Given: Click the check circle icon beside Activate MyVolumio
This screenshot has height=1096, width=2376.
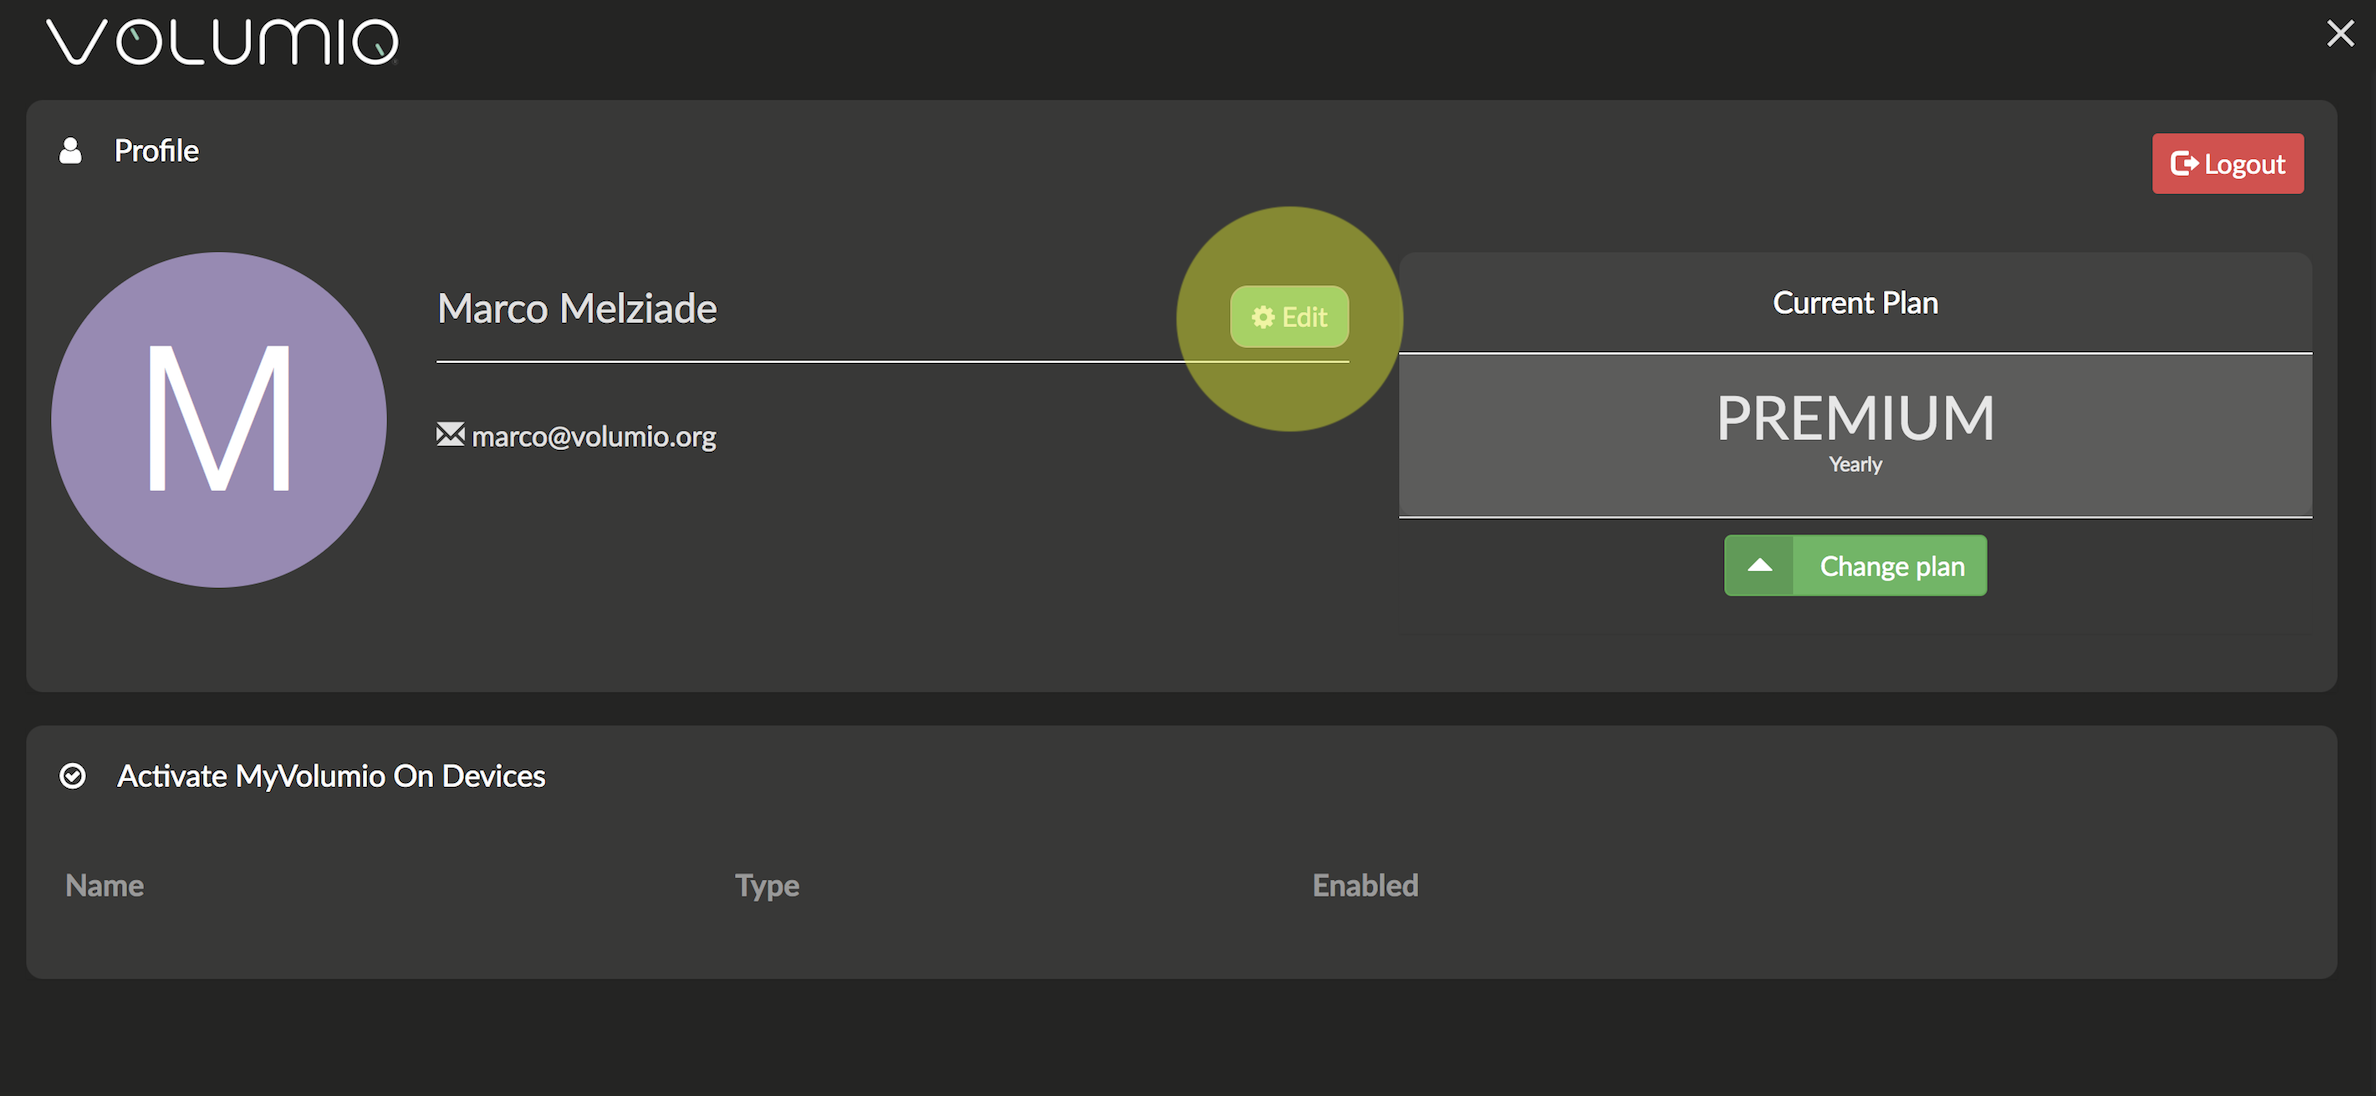Looking at the screenshot, I should click(x=73, y=776).
